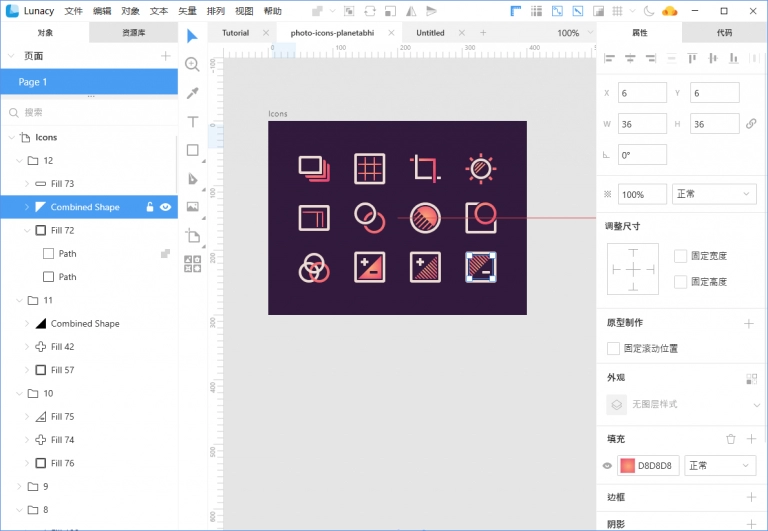Screen dimensions: 768x531
Task: Hide selected Combined Shape layer via eye
Action: (x=166, y=207)
